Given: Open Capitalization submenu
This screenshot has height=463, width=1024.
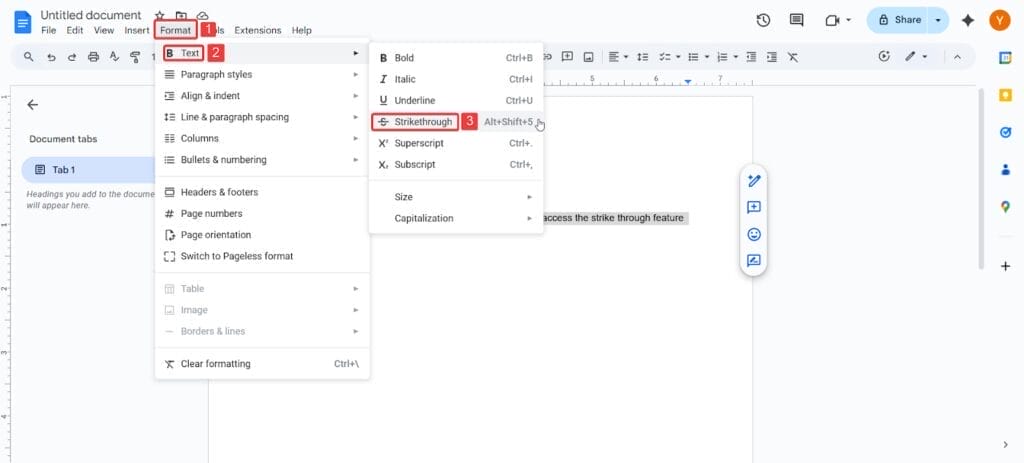Looking at the screenshot, I should 456,218.
